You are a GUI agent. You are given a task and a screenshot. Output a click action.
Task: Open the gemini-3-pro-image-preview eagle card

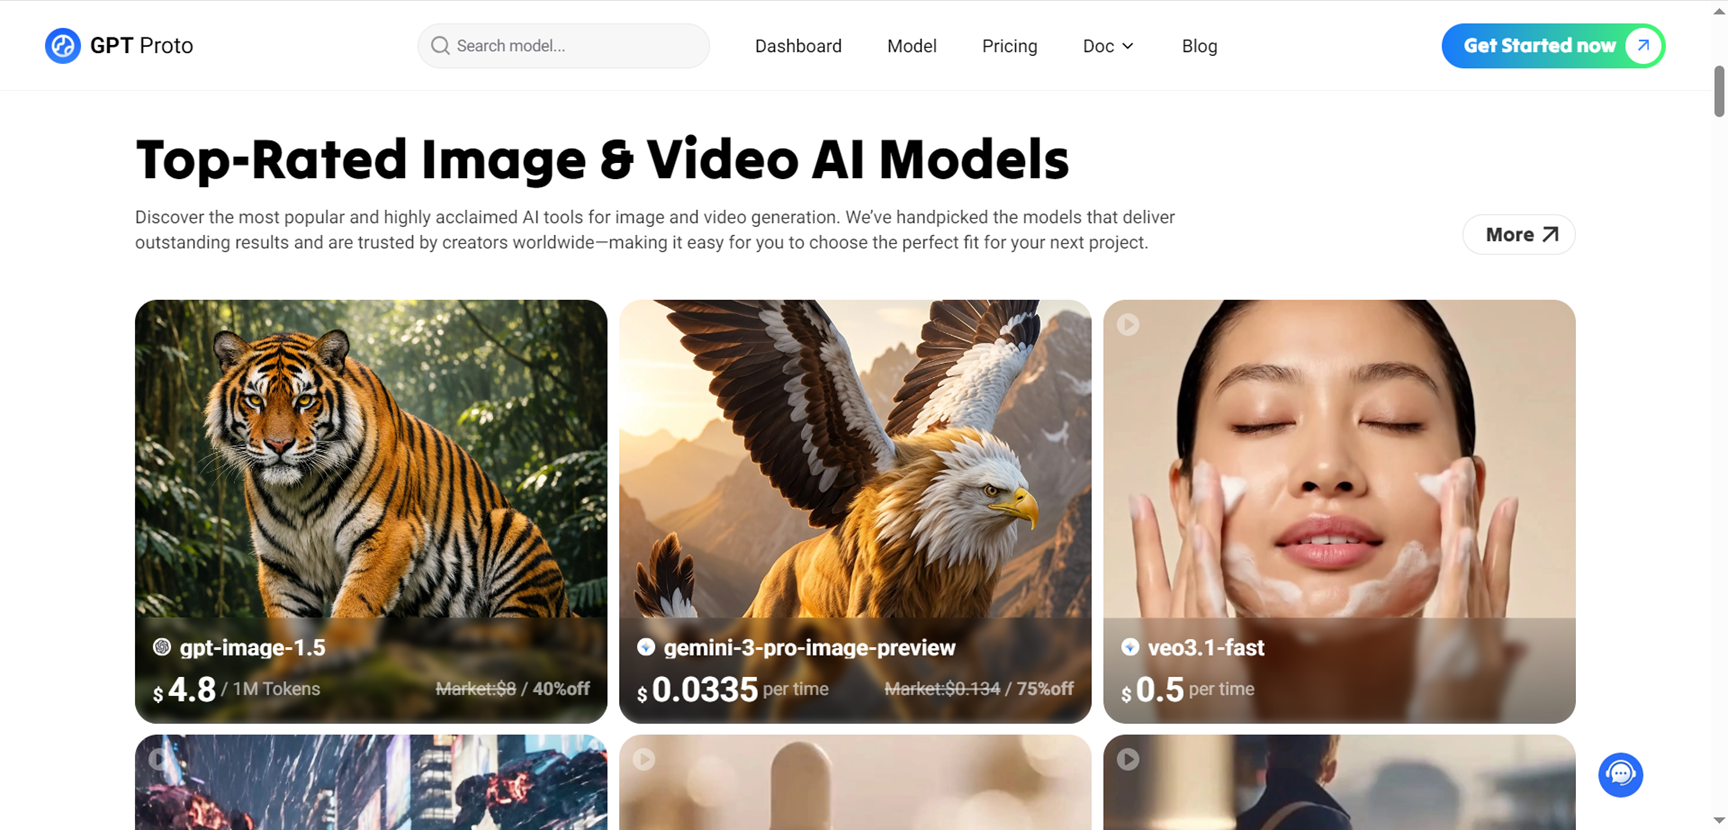point(855,511)
